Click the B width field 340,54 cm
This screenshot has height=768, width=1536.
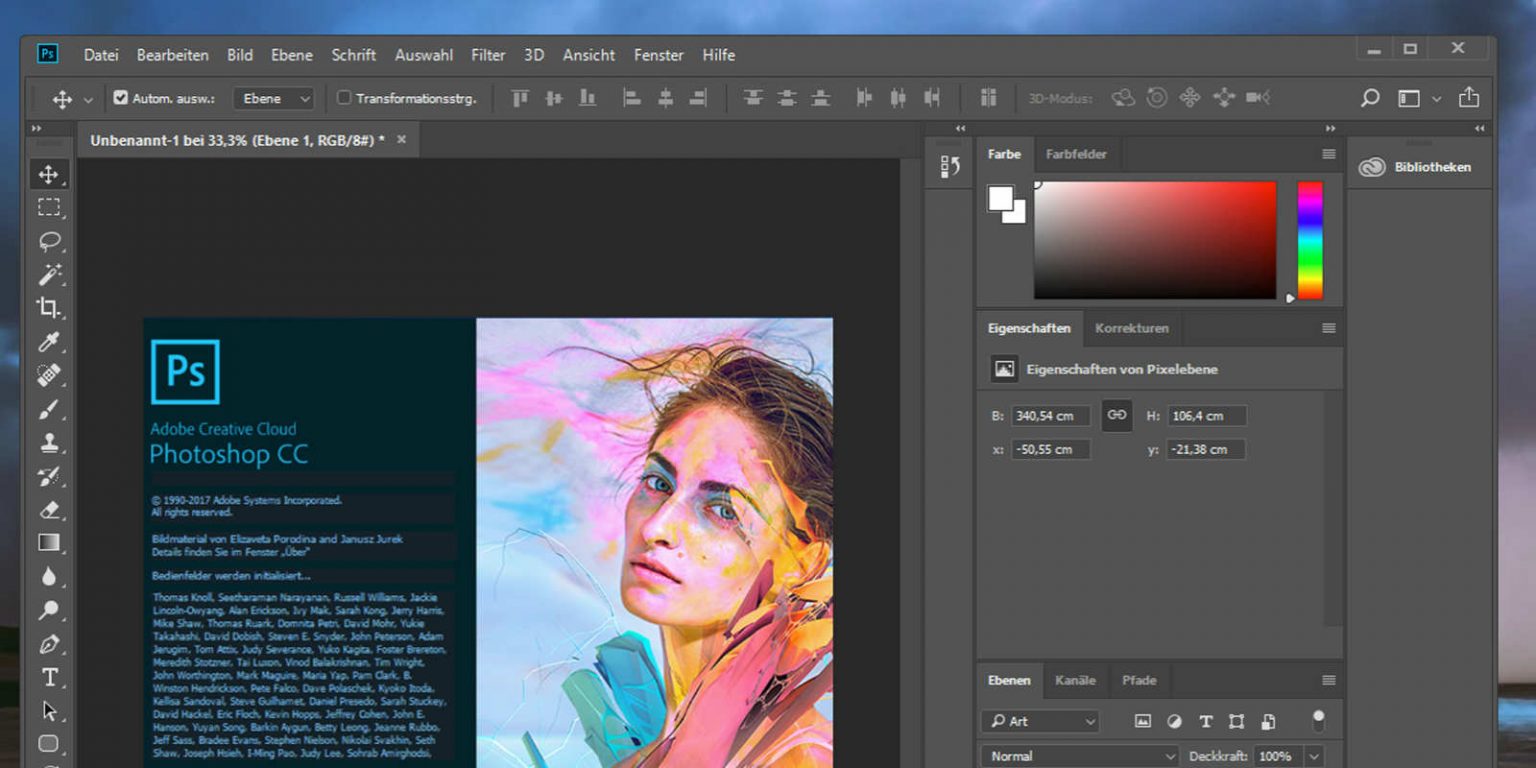[1051, 416]
